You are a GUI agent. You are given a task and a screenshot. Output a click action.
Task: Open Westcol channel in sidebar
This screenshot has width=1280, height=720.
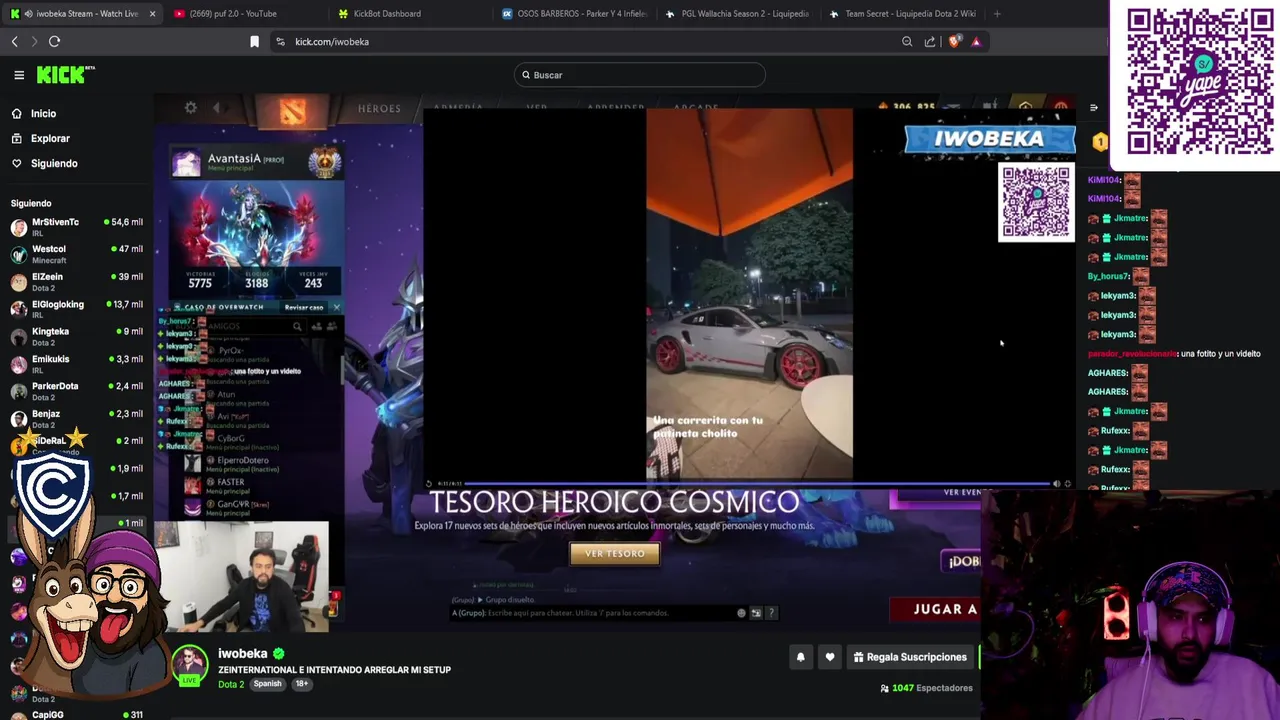click(x=76, y=254)
